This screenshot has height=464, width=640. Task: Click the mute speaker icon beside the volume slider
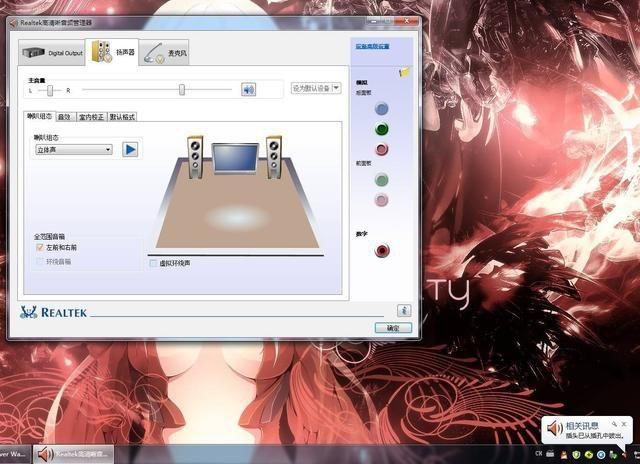(249, 89)
